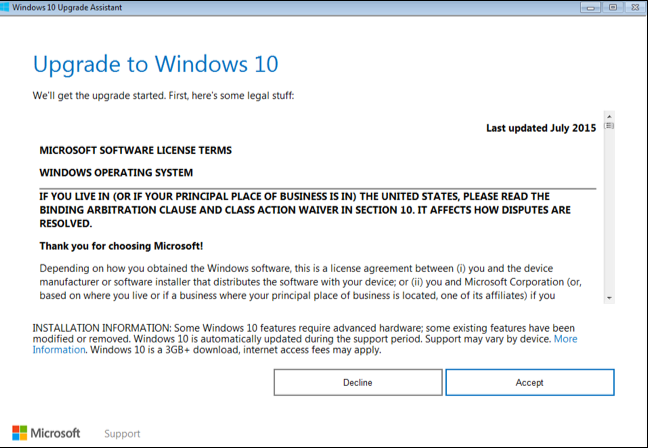Click the license scrollbar thumb
The image size is (650, 448).
[x=609, y=126]
